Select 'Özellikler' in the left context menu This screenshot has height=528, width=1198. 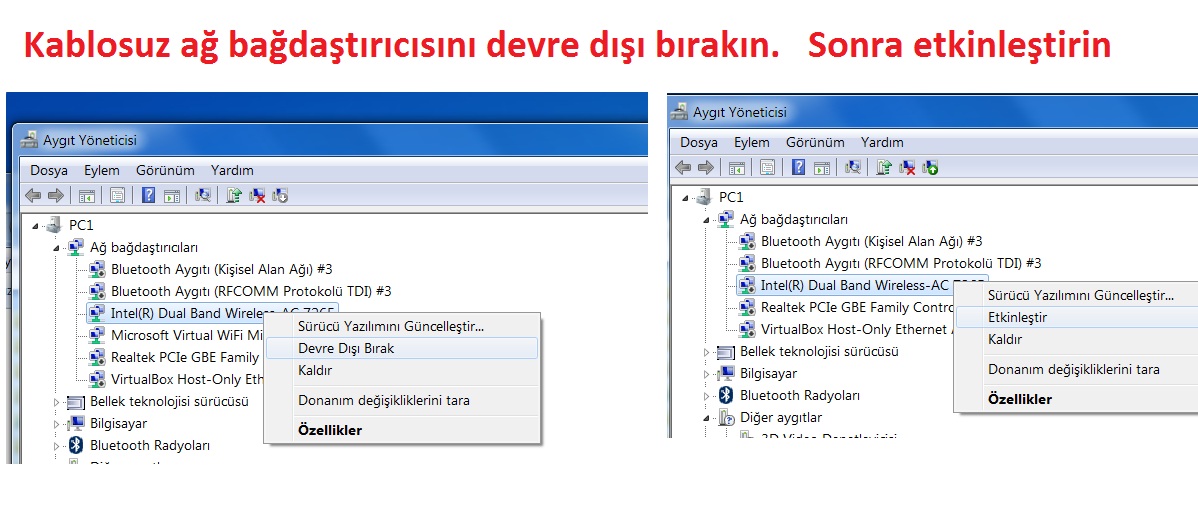330,430
